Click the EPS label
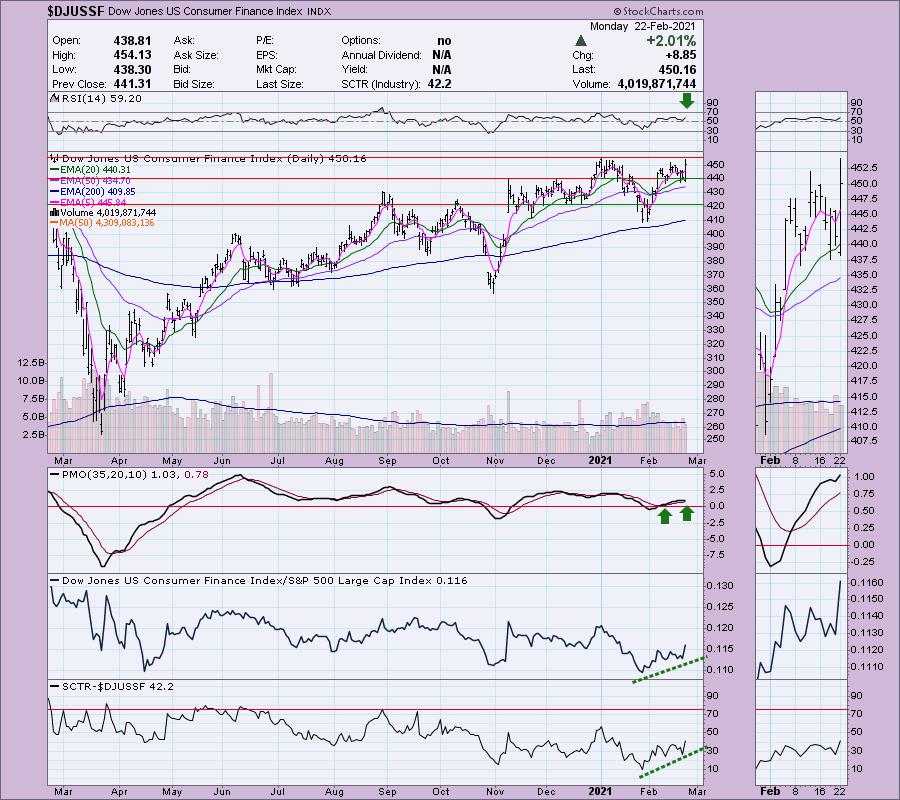The image size is (900, 800). [x=267, y=55]
